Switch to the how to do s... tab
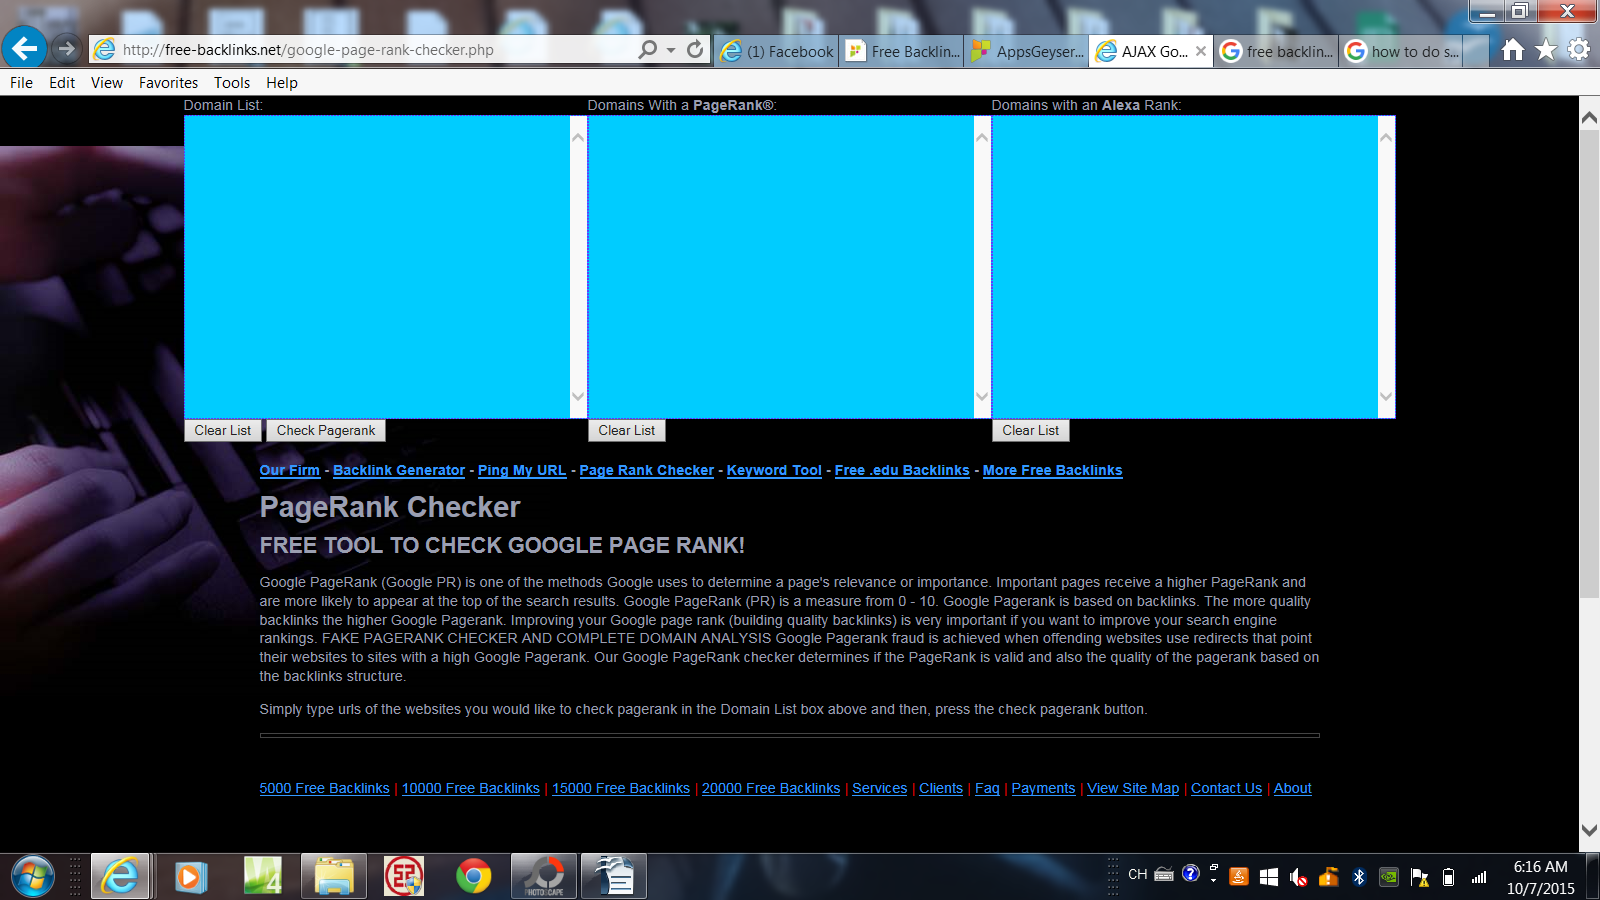This screenshot has height=900, width=1600. [1402, 51]
